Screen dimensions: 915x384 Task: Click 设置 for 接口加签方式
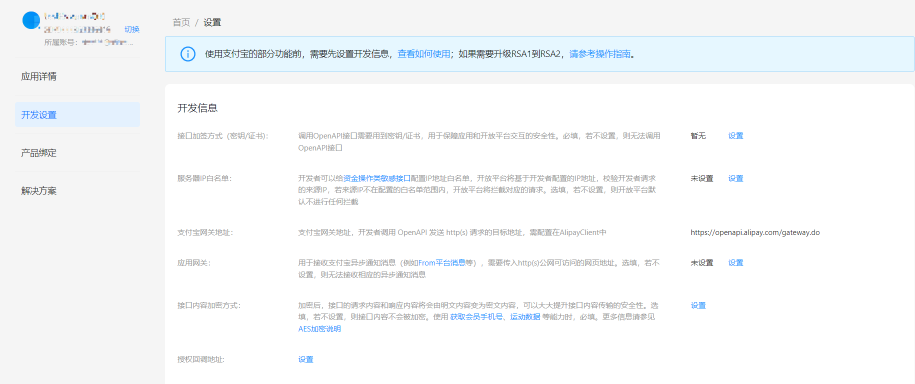click(x=735, y=135)
